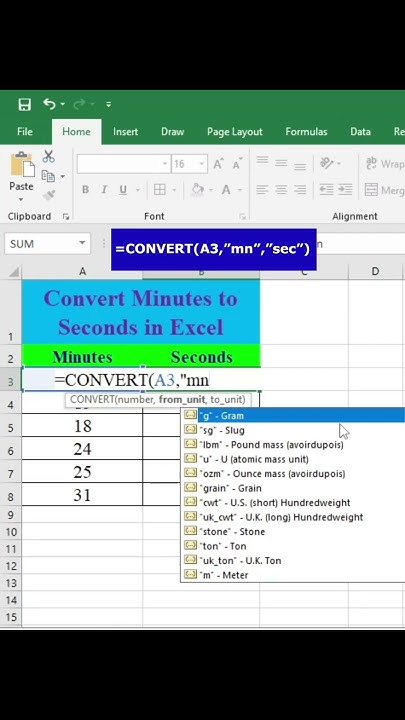The height and width of the screenshot is (720, 405).
Task: Open the Copy options dropdown arrow
Action: pyautogui.click(x=62, y=176)
